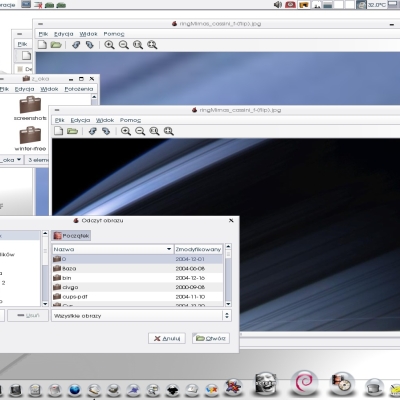Close the Odczyt obrazu dialog
Viewport: 400px width, 400px height.
tap(231, 221)
